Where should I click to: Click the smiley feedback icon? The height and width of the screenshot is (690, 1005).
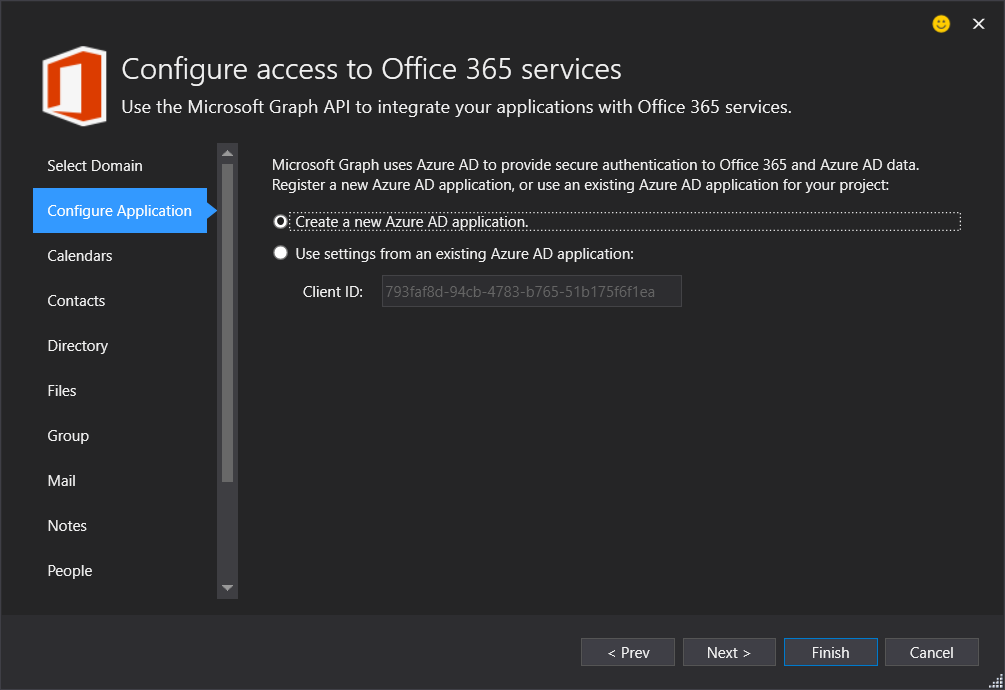tap(941, 24)
